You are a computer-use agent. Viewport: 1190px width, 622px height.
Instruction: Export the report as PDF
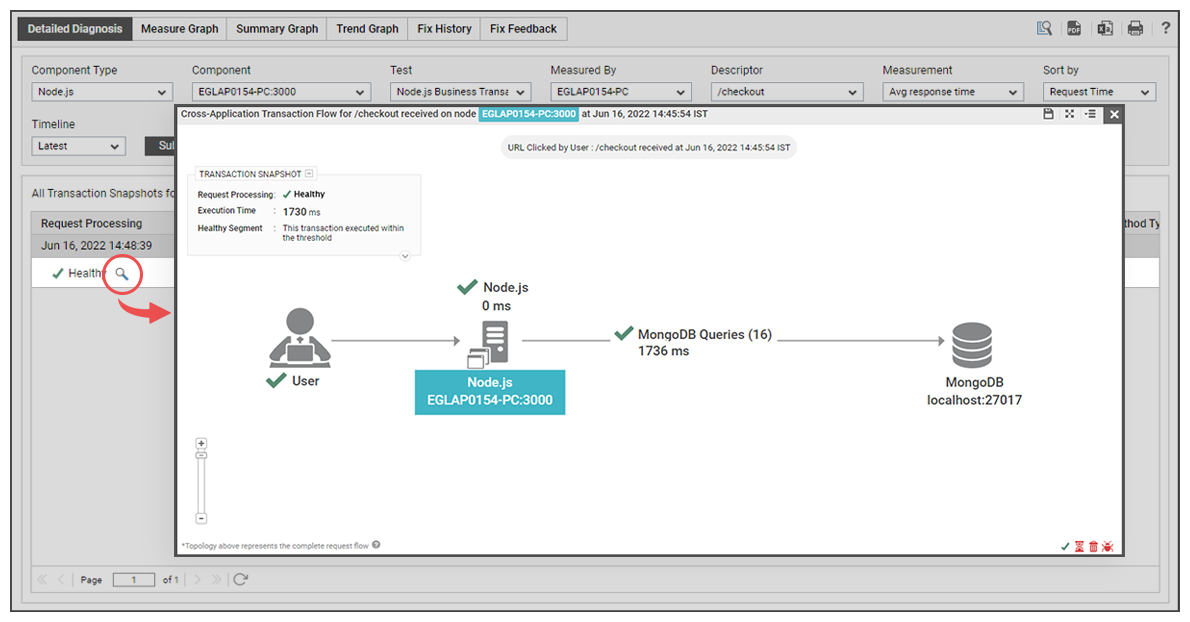1074,29
